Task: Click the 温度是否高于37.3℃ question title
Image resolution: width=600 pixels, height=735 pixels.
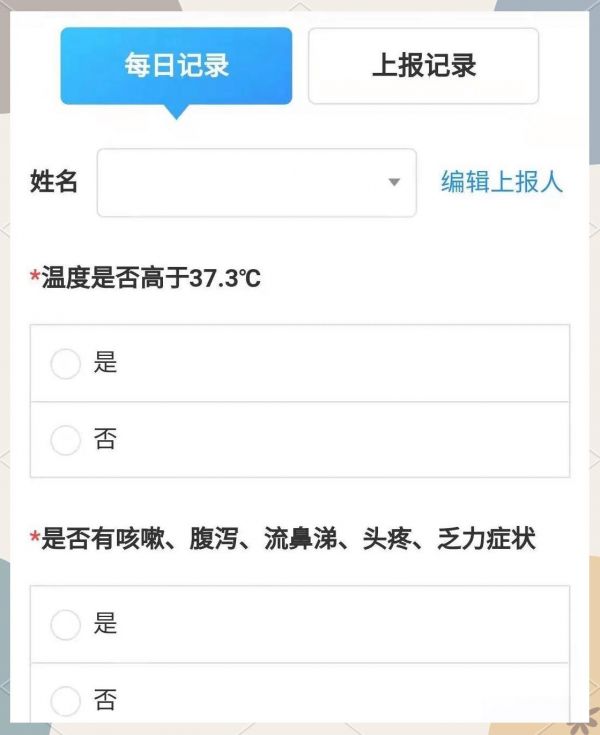Action: tap(151, 278)
